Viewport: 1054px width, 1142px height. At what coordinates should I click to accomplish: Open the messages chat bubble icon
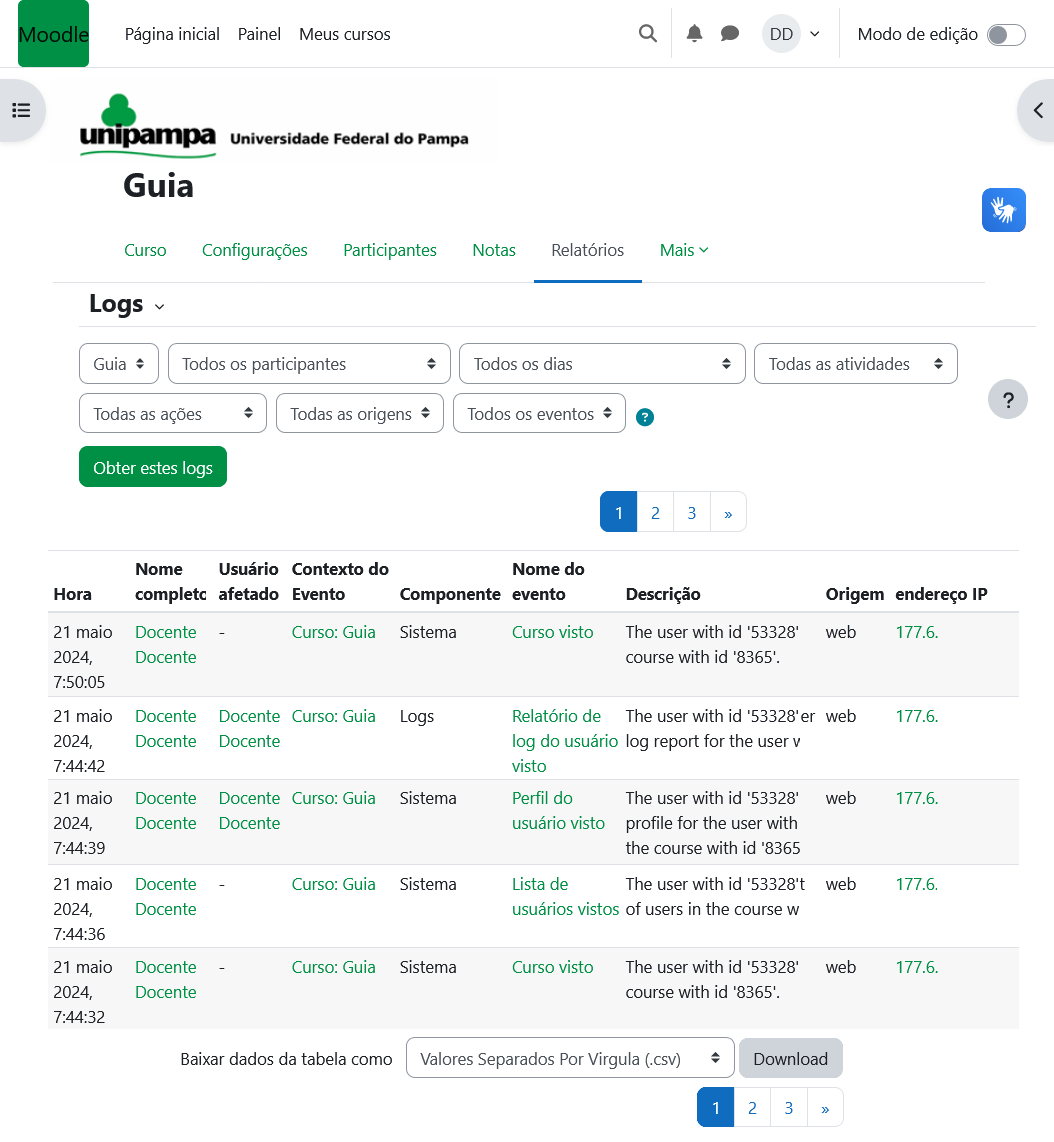click(x=730, y=34)
